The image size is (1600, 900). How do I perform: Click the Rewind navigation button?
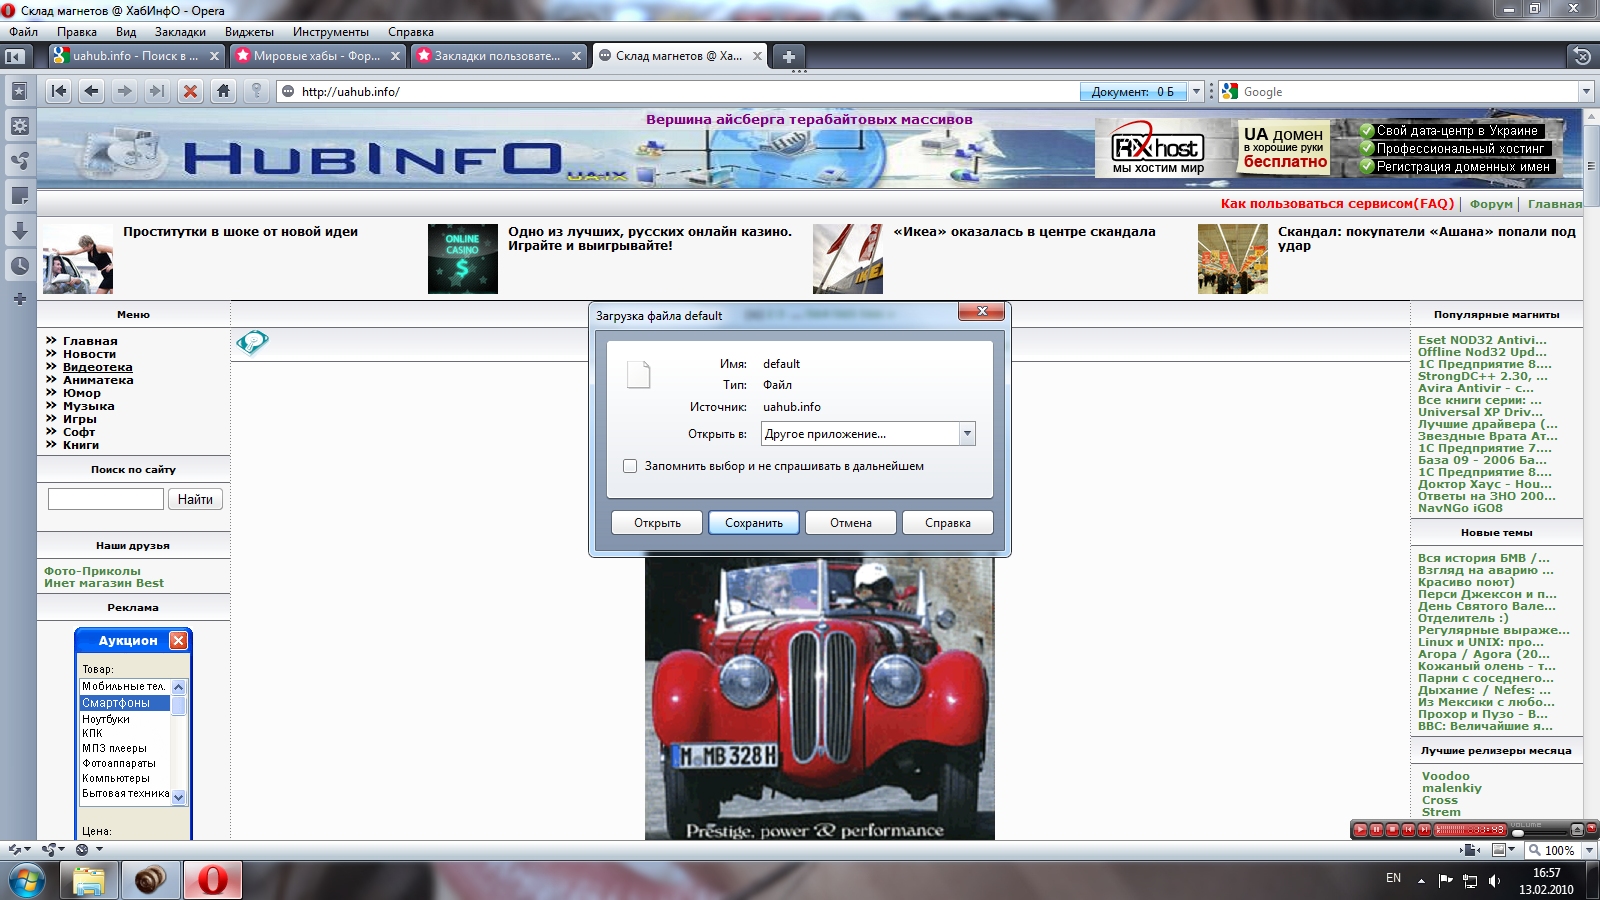click(59, 91)
